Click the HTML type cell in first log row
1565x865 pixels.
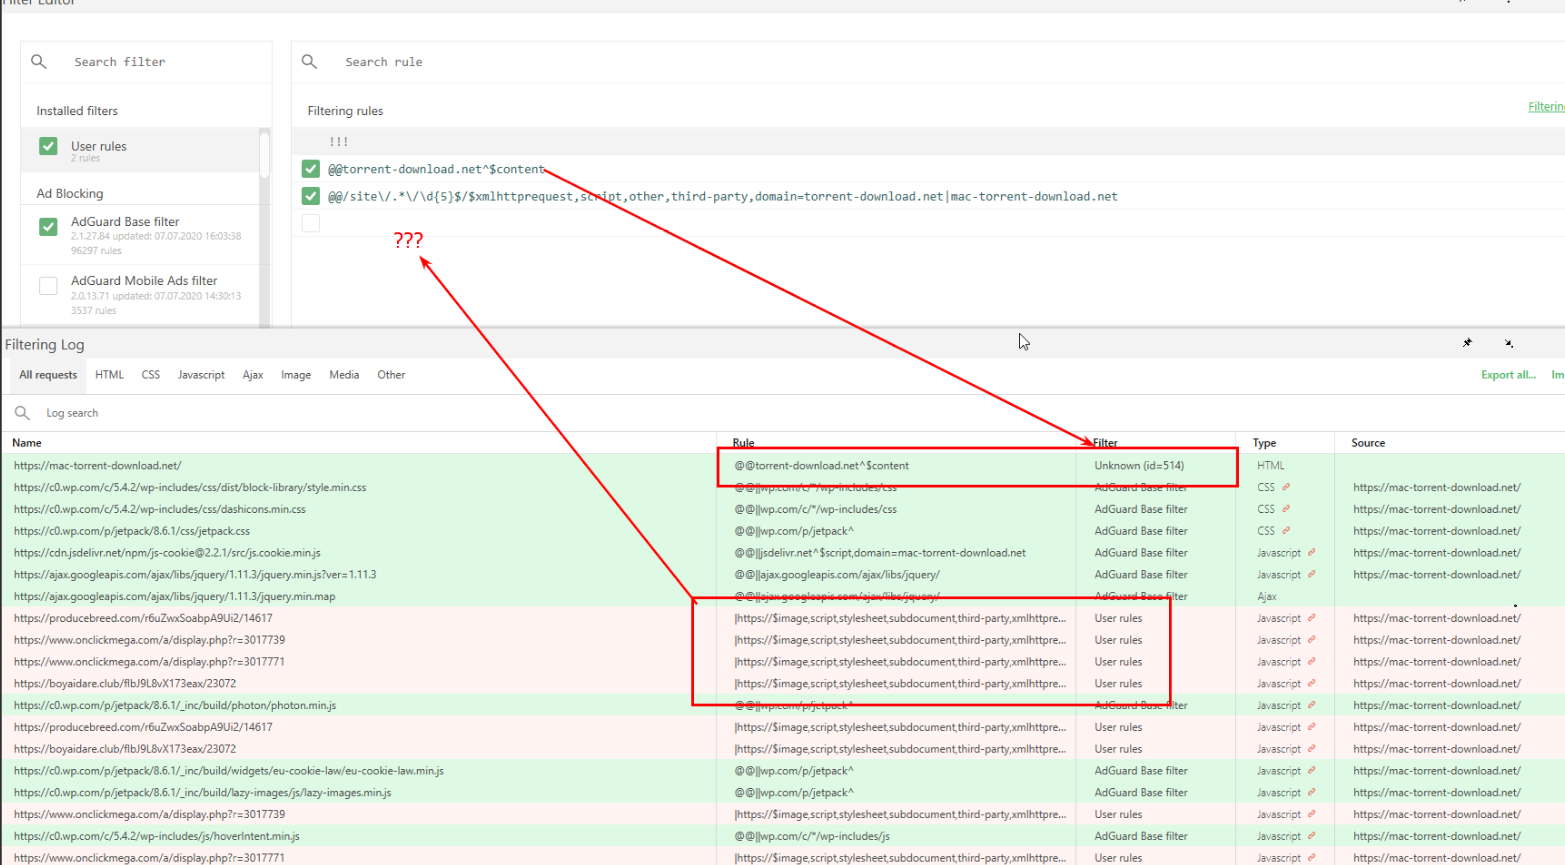point(1271,466)
